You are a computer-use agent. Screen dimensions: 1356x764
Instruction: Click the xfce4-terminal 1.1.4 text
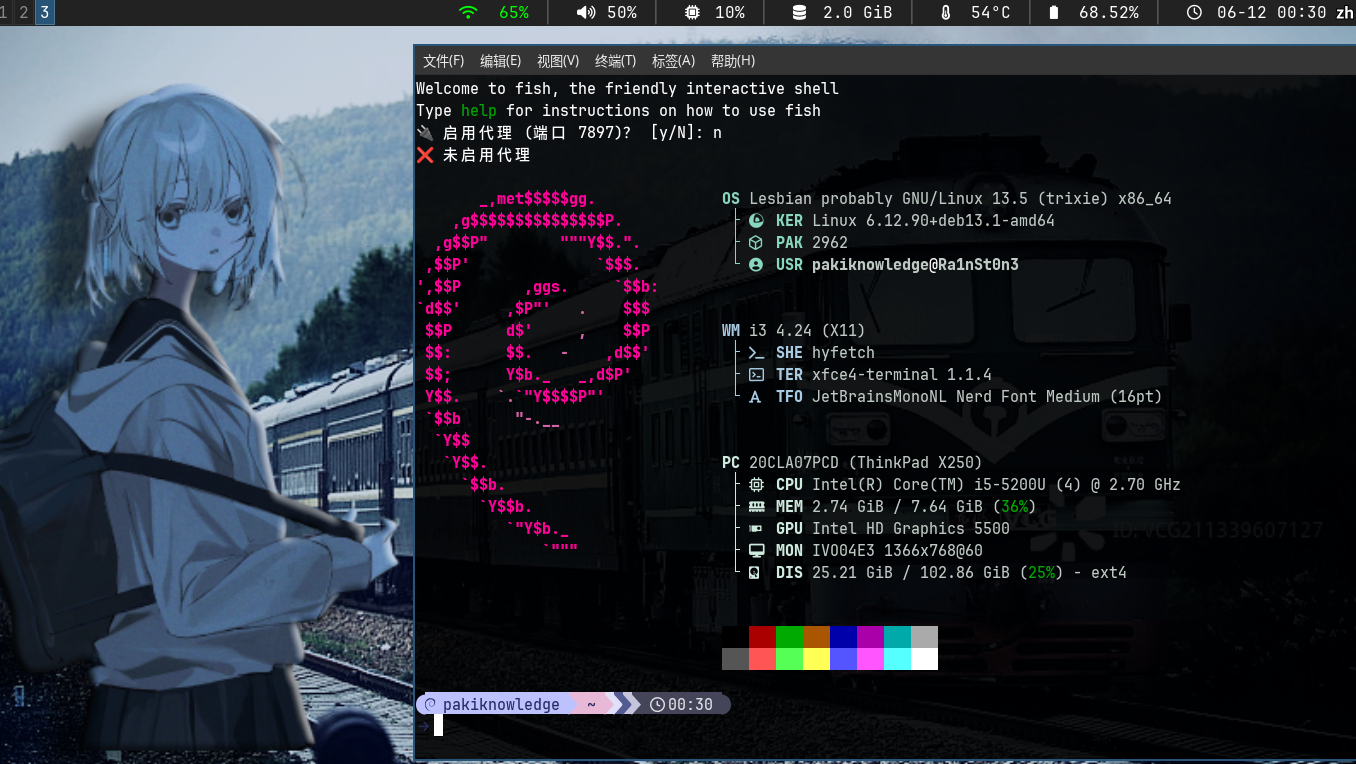coord(902,375)
